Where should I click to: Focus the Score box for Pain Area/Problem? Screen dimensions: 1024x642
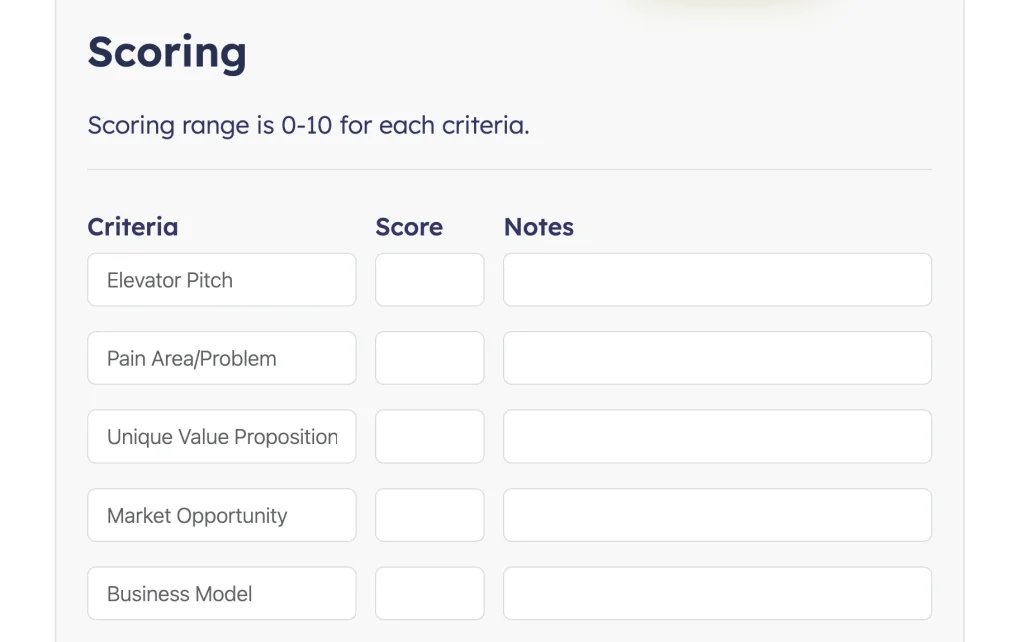[429, 358]
